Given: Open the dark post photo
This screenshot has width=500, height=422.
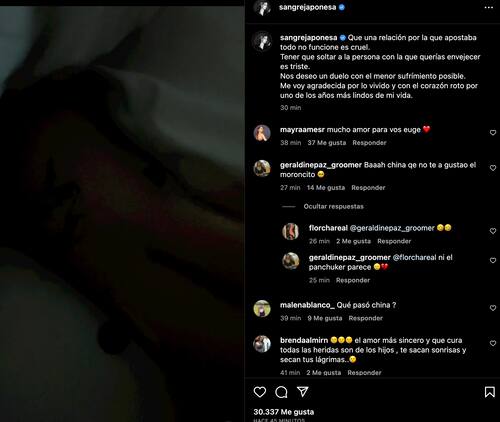Looking at the screenshot, I should point(122,214).
